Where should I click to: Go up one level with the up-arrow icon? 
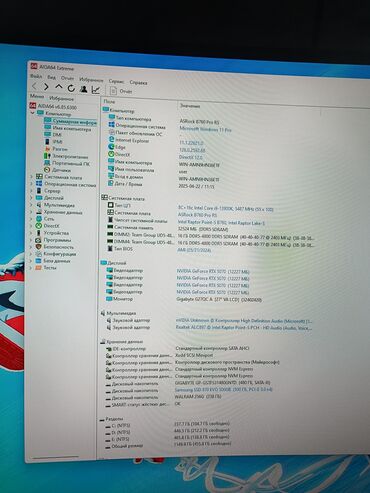(59, 87)
